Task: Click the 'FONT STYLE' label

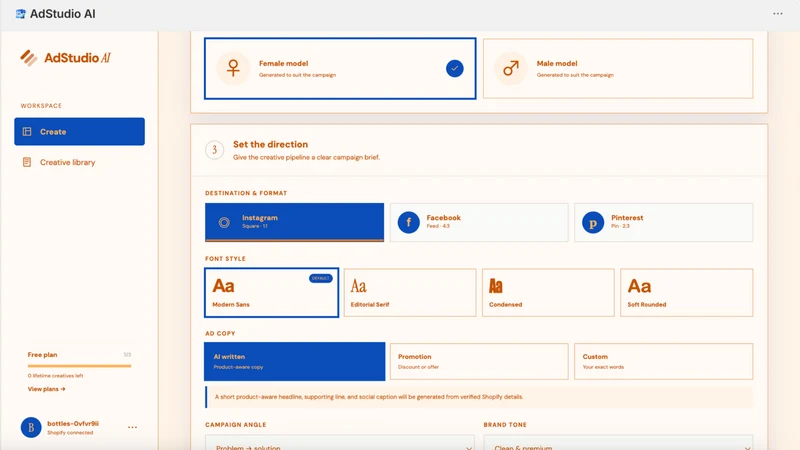Action: (225, 259)
